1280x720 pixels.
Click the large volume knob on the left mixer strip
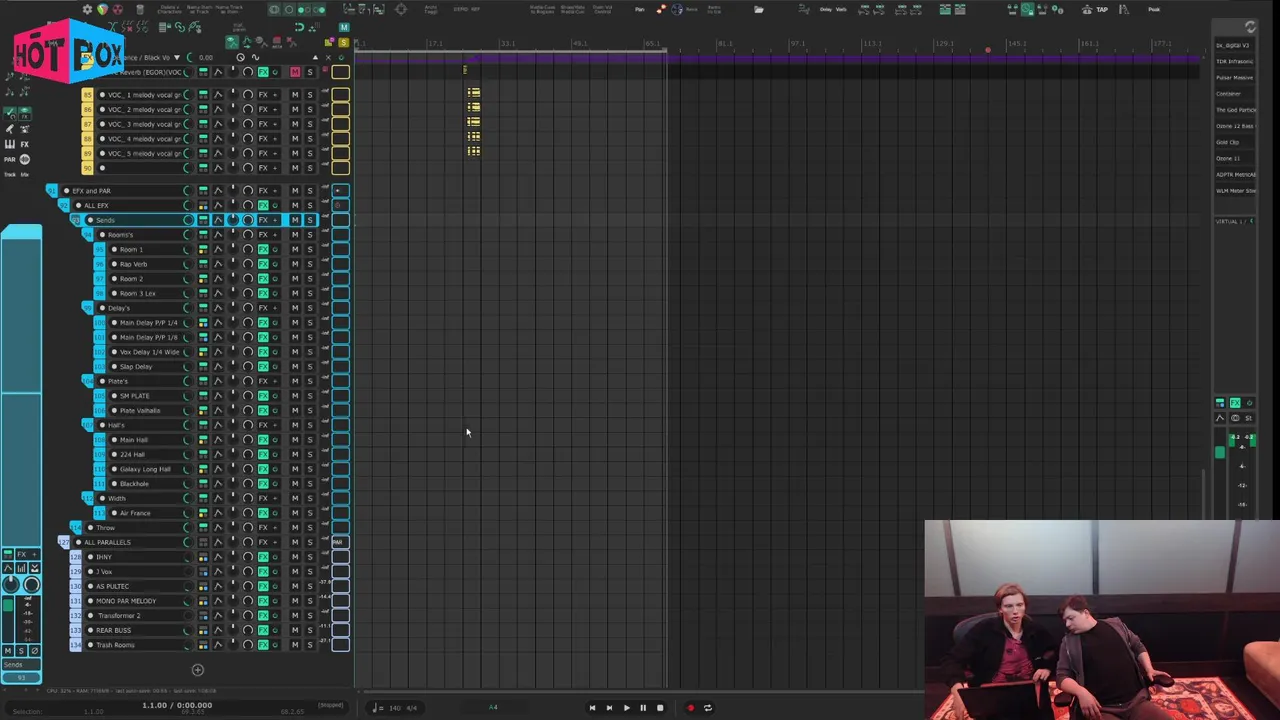(11, 585)
